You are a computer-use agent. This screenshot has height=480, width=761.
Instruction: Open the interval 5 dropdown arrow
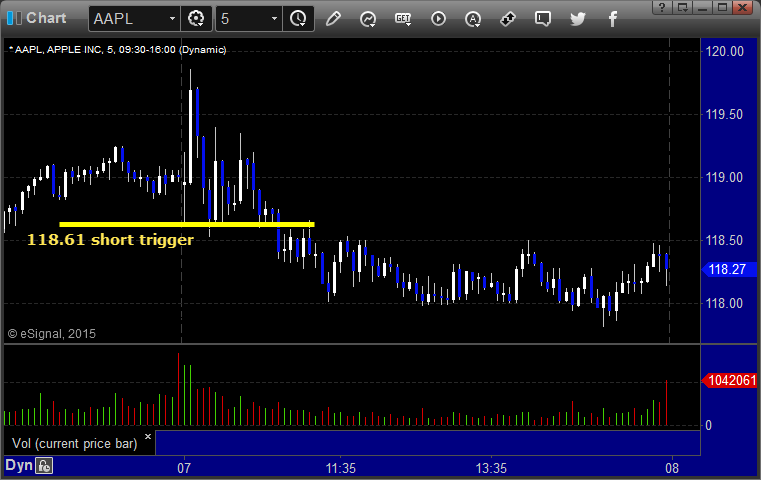274,19
